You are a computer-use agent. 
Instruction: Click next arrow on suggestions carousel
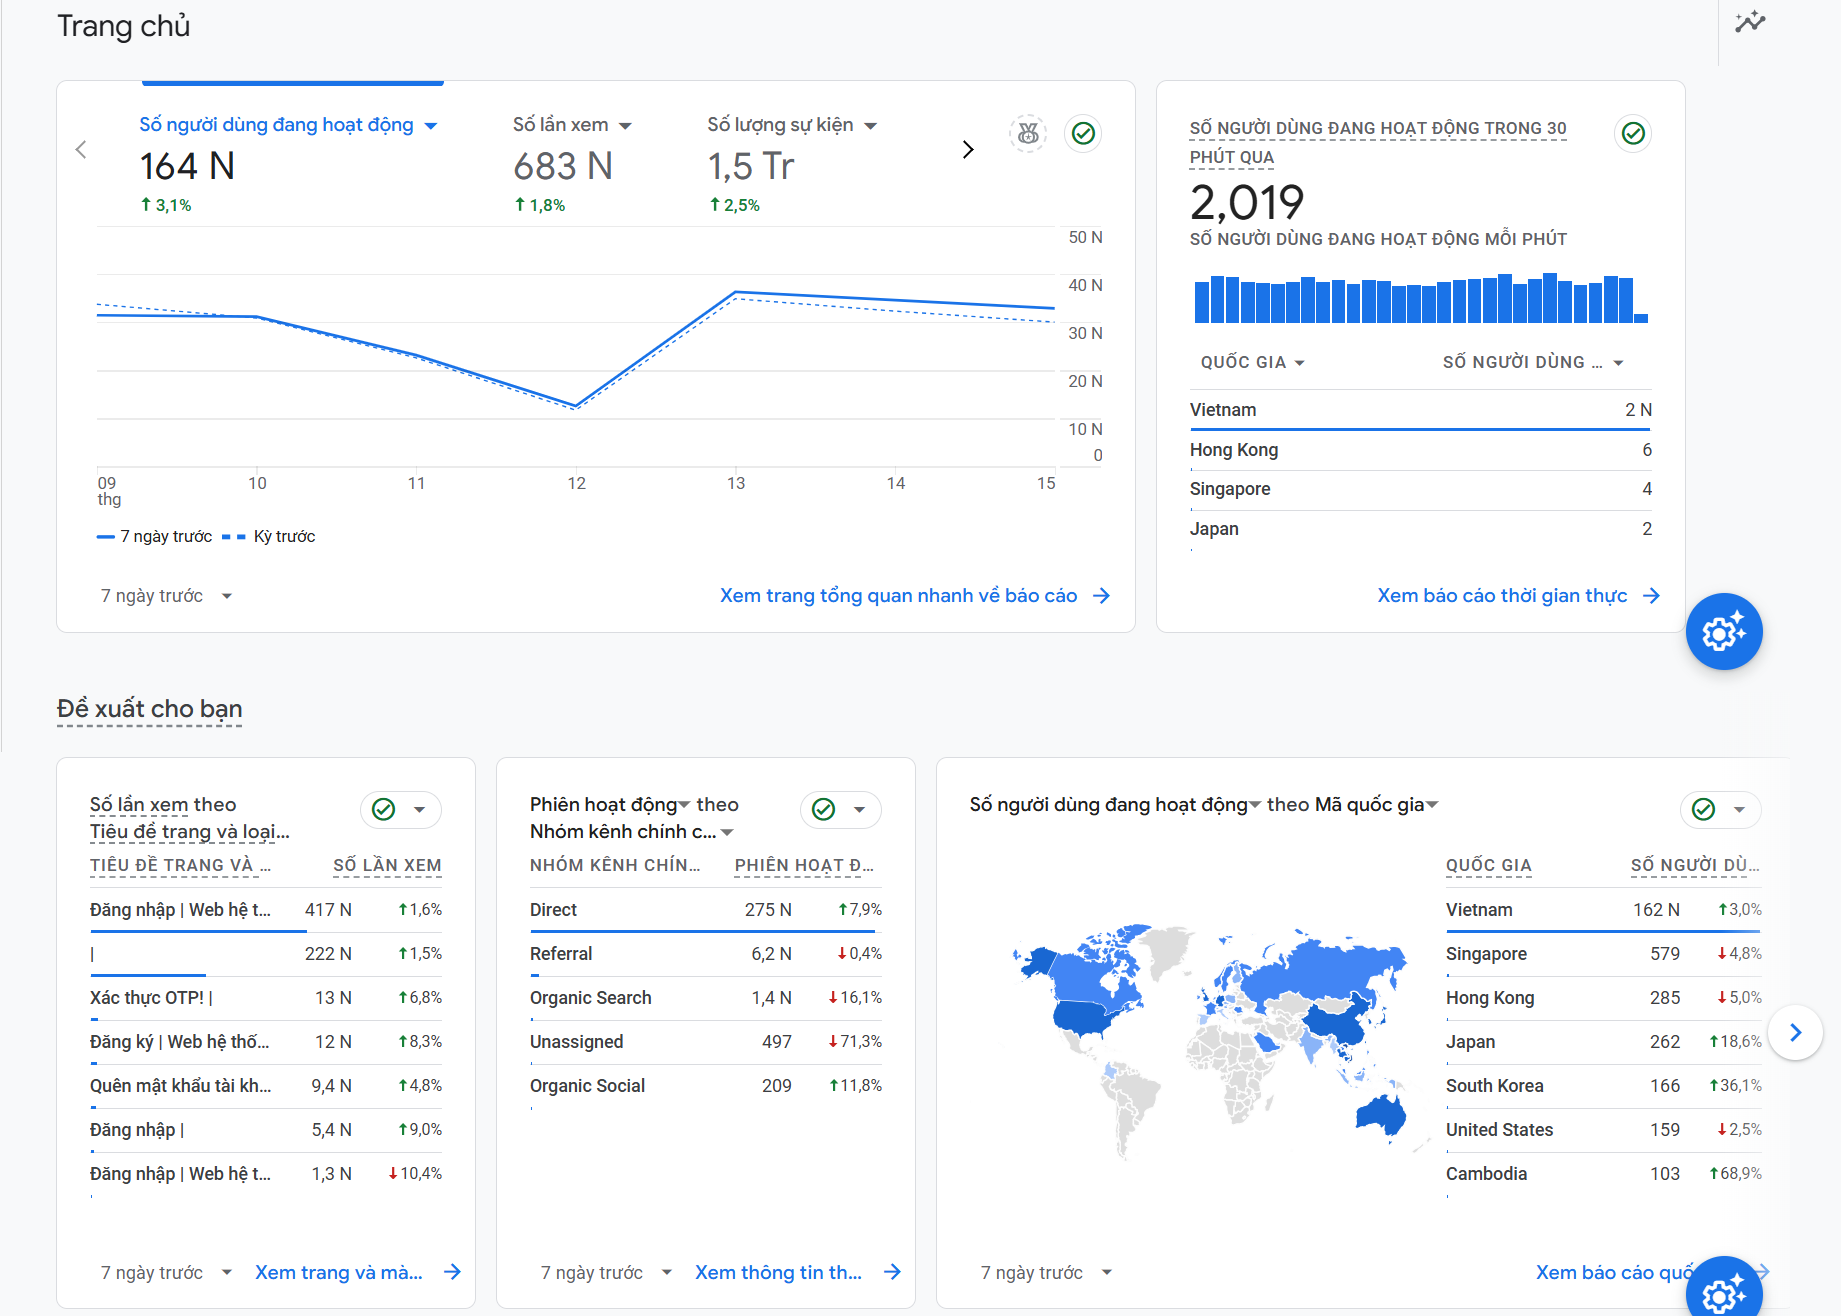click(1795, 1032)
